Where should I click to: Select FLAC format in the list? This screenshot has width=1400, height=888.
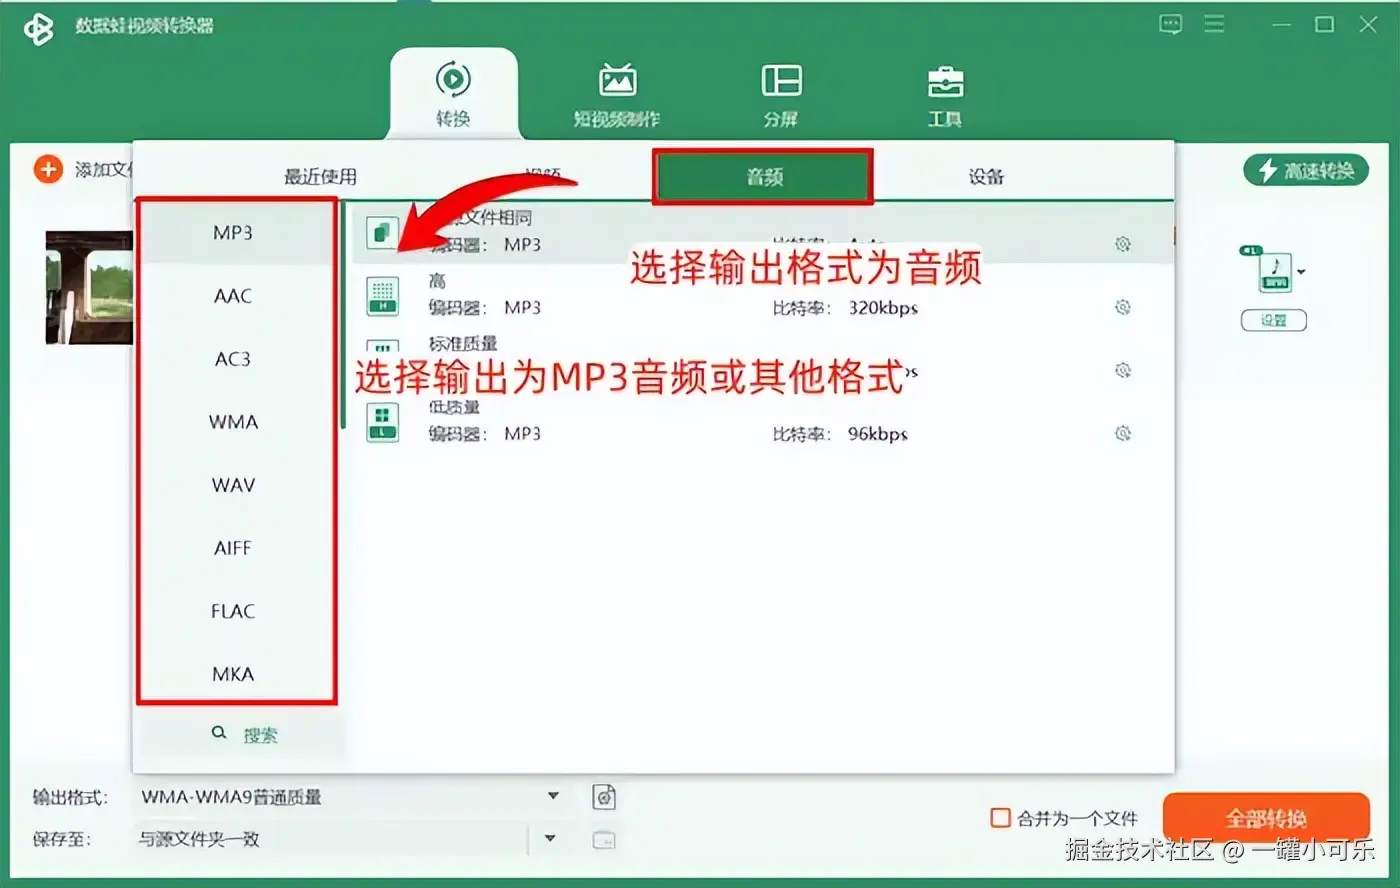[233, 611]
